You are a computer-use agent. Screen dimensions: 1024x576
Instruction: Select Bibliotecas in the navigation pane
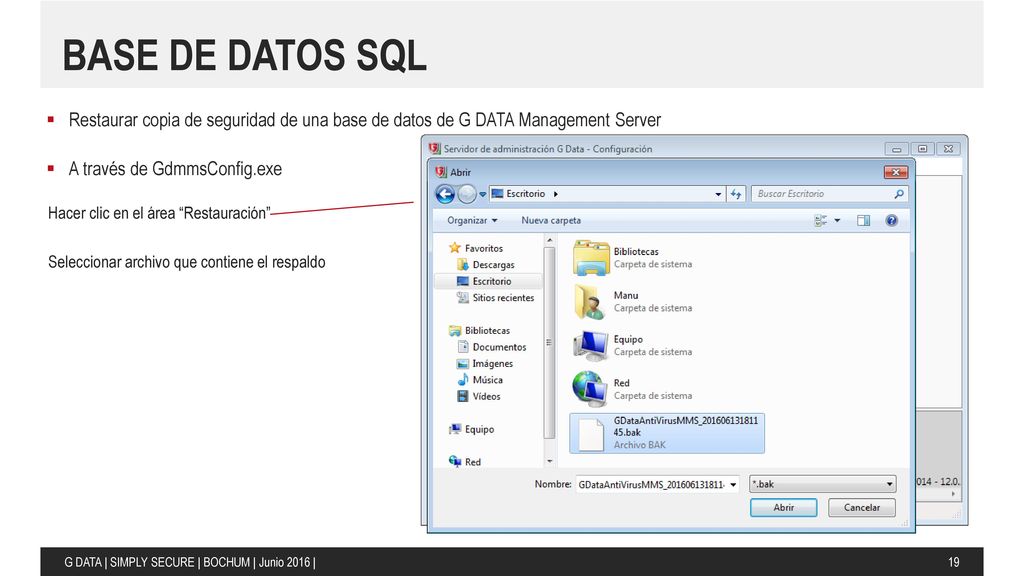pyautogui.click(x=487, y=330)
